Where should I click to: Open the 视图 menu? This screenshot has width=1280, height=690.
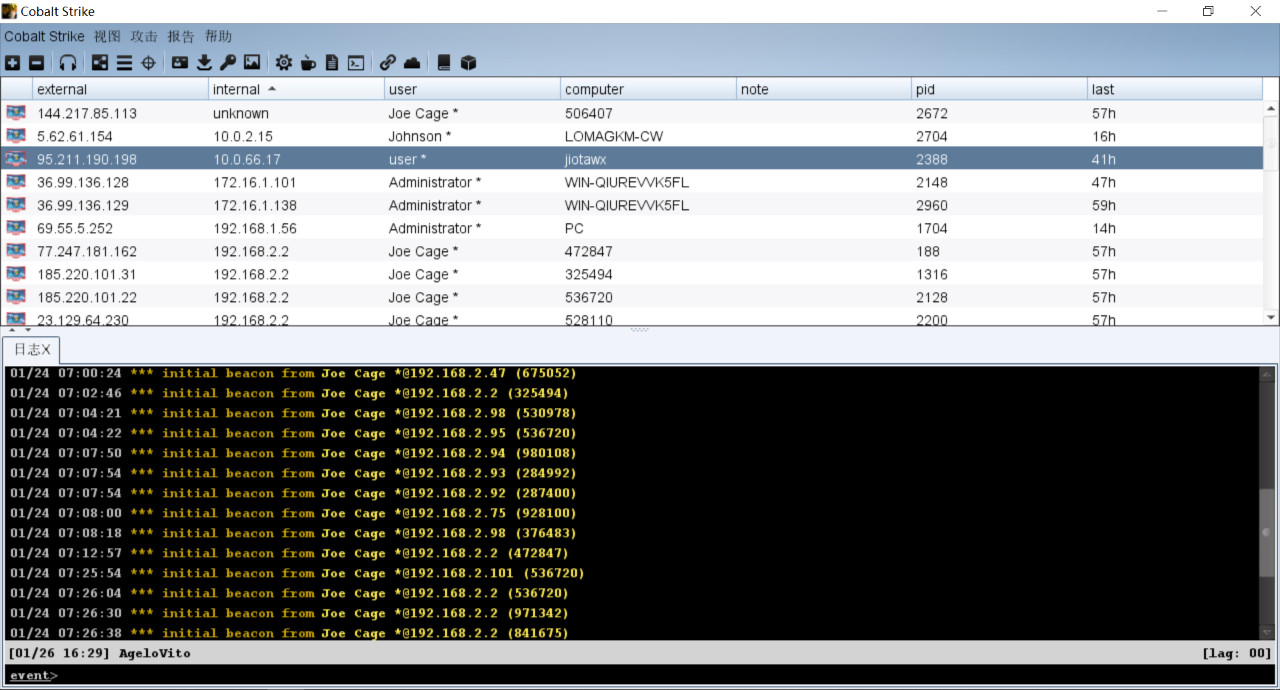[107, 36]
